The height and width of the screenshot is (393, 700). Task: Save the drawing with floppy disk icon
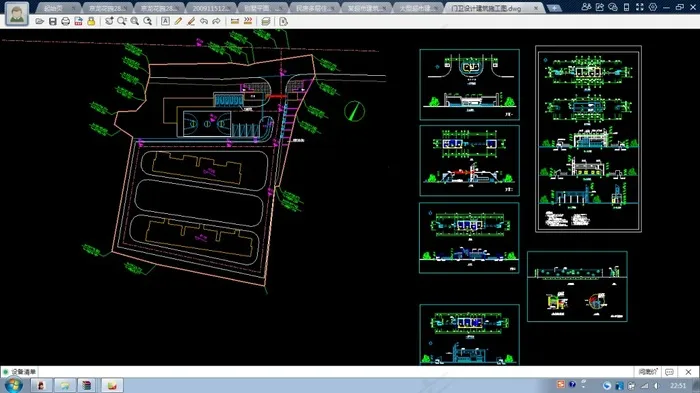pos(53,21)
